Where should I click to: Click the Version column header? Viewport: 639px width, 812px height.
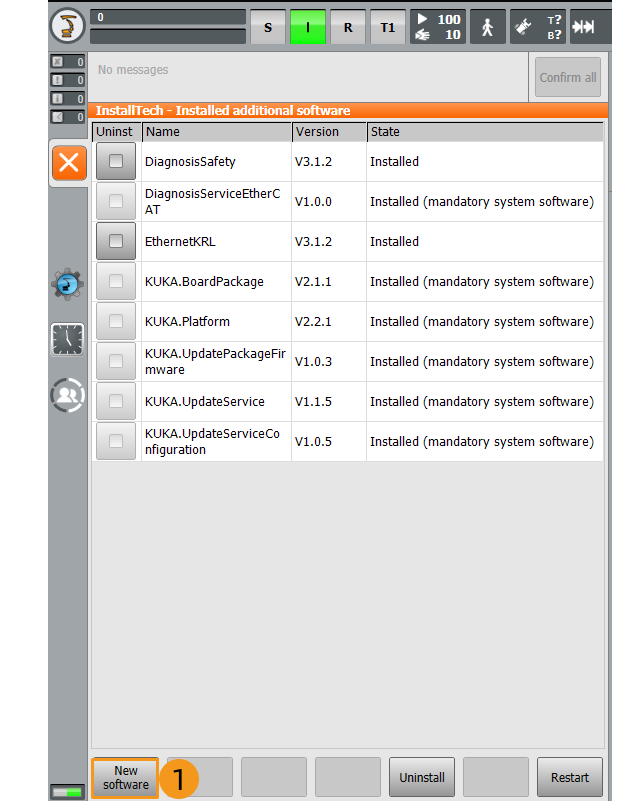[328, 132]
